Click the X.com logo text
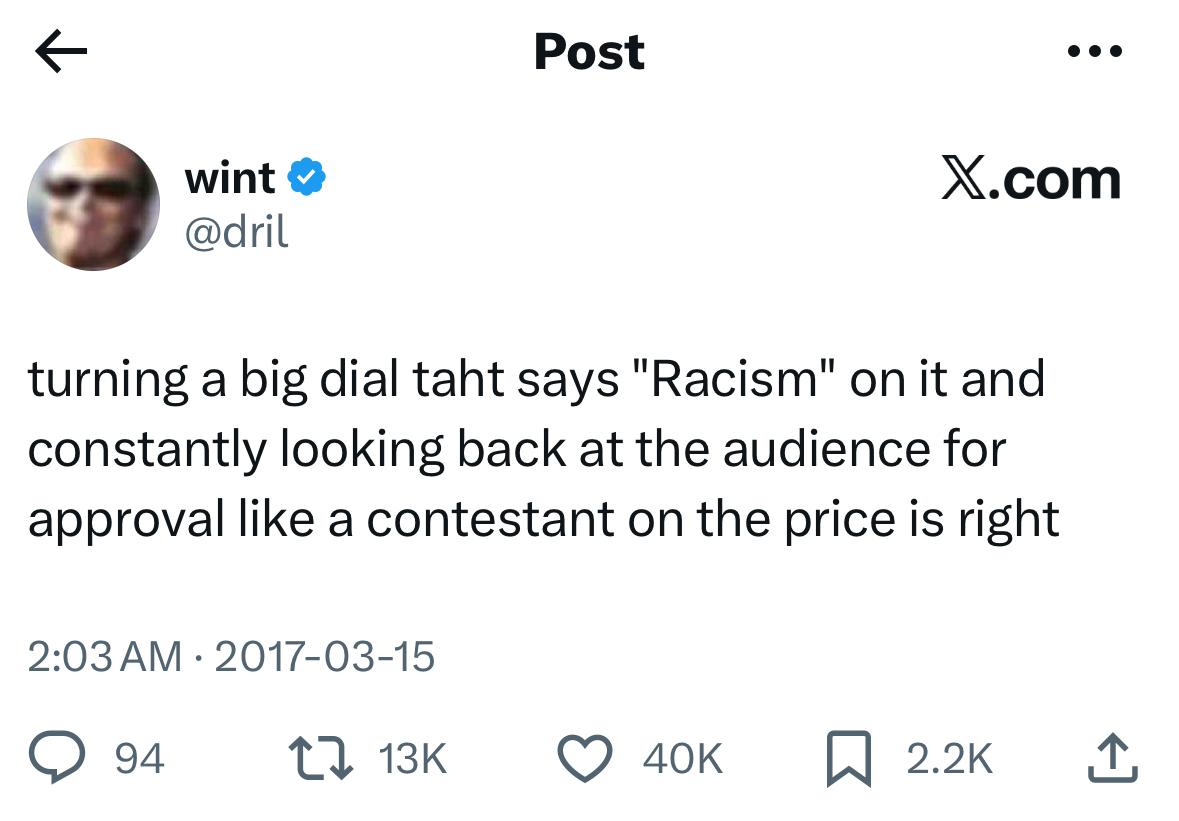1179x821 pixels. pos(1030,180)
